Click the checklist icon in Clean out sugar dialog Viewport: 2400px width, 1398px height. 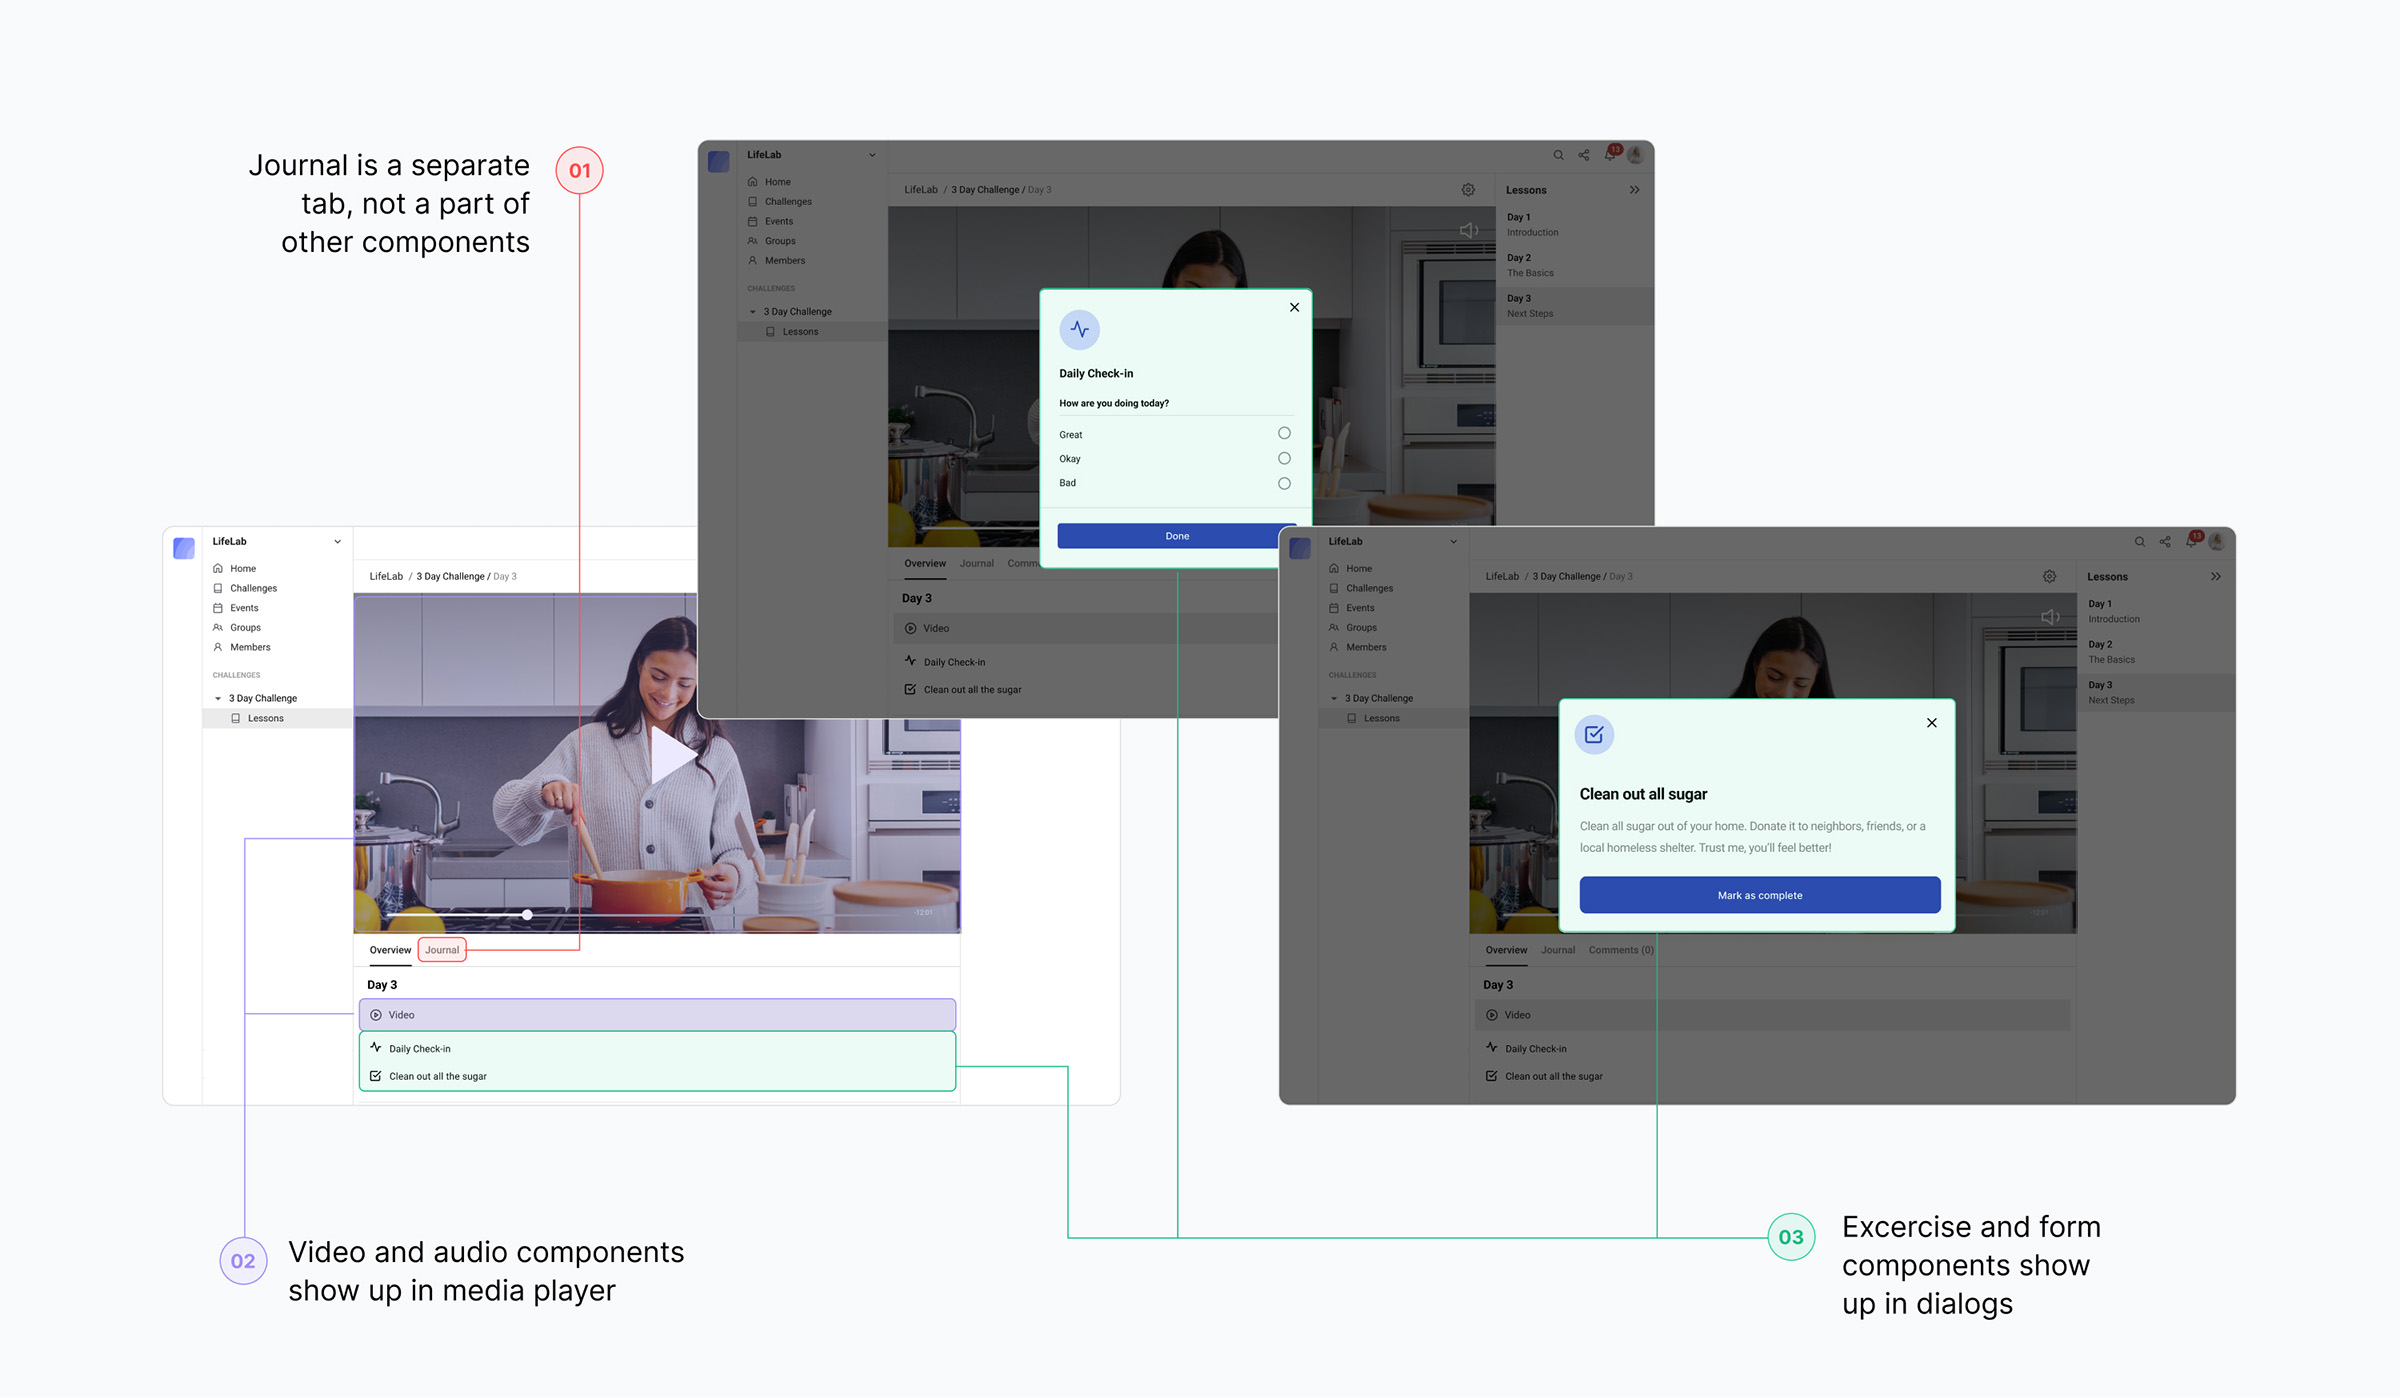pyautogui.click(x=1594, y=735)
